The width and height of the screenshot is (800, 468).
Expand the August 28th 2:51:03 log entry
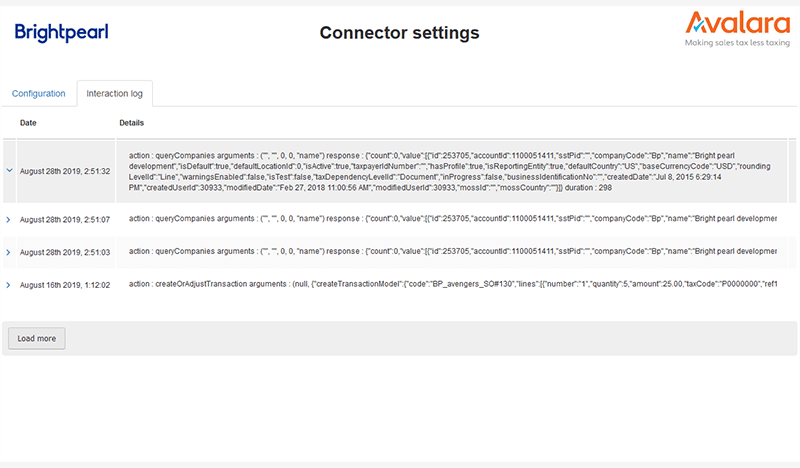(x=10, y=253)
